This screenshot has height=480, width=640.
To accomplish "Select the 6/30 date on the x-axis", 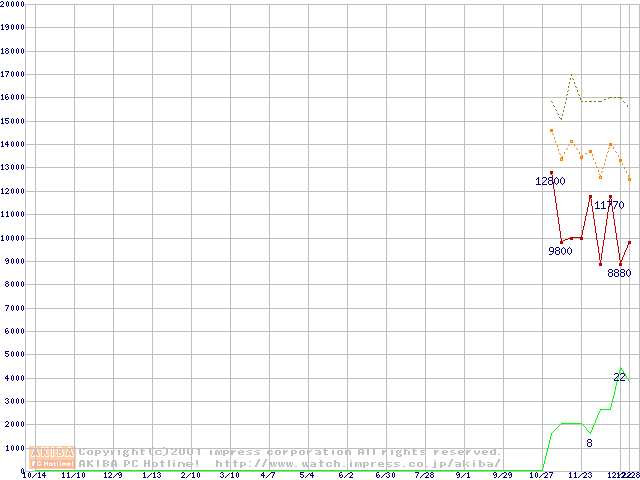I will click(384, 476).
